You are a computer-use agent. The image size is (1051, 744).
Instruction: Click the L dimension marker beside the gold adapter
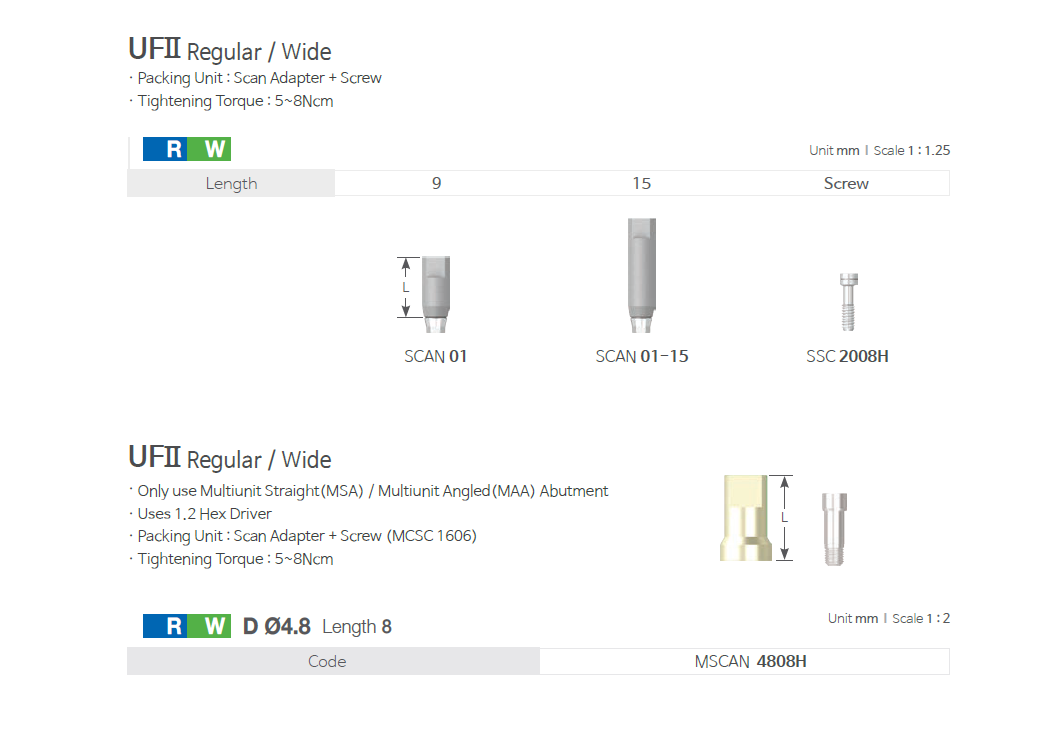pos(785,517)
